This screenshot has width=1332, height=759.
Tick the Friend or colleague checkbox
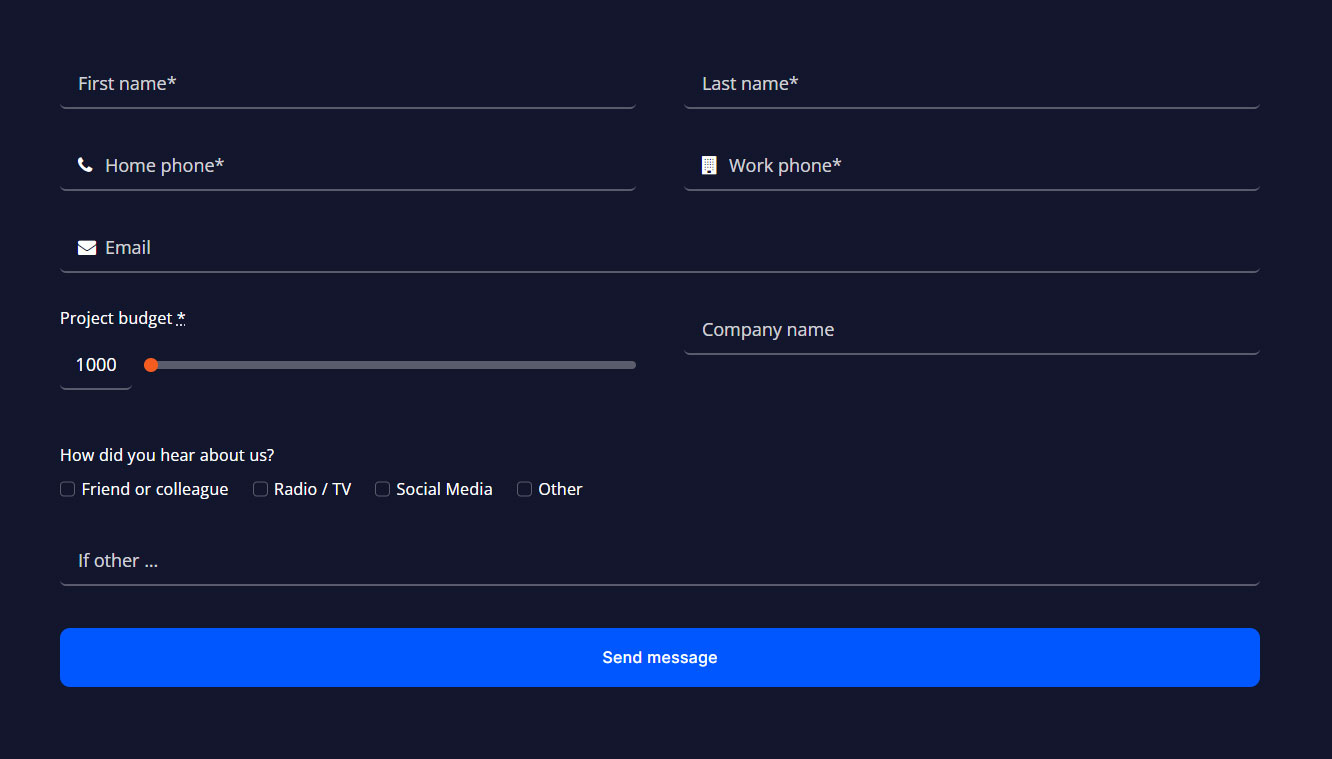68,489
